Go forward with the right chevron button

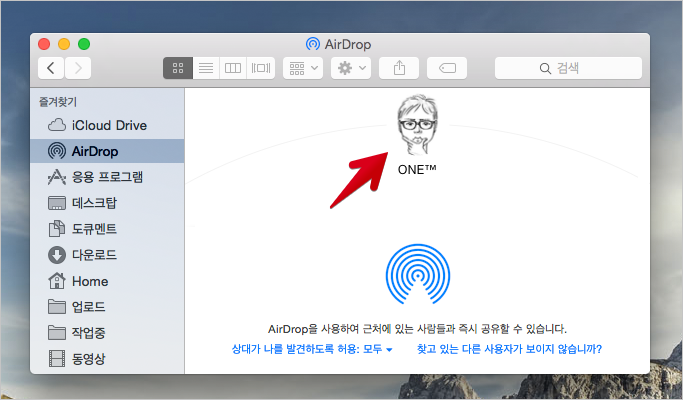(x=78, y=68)
